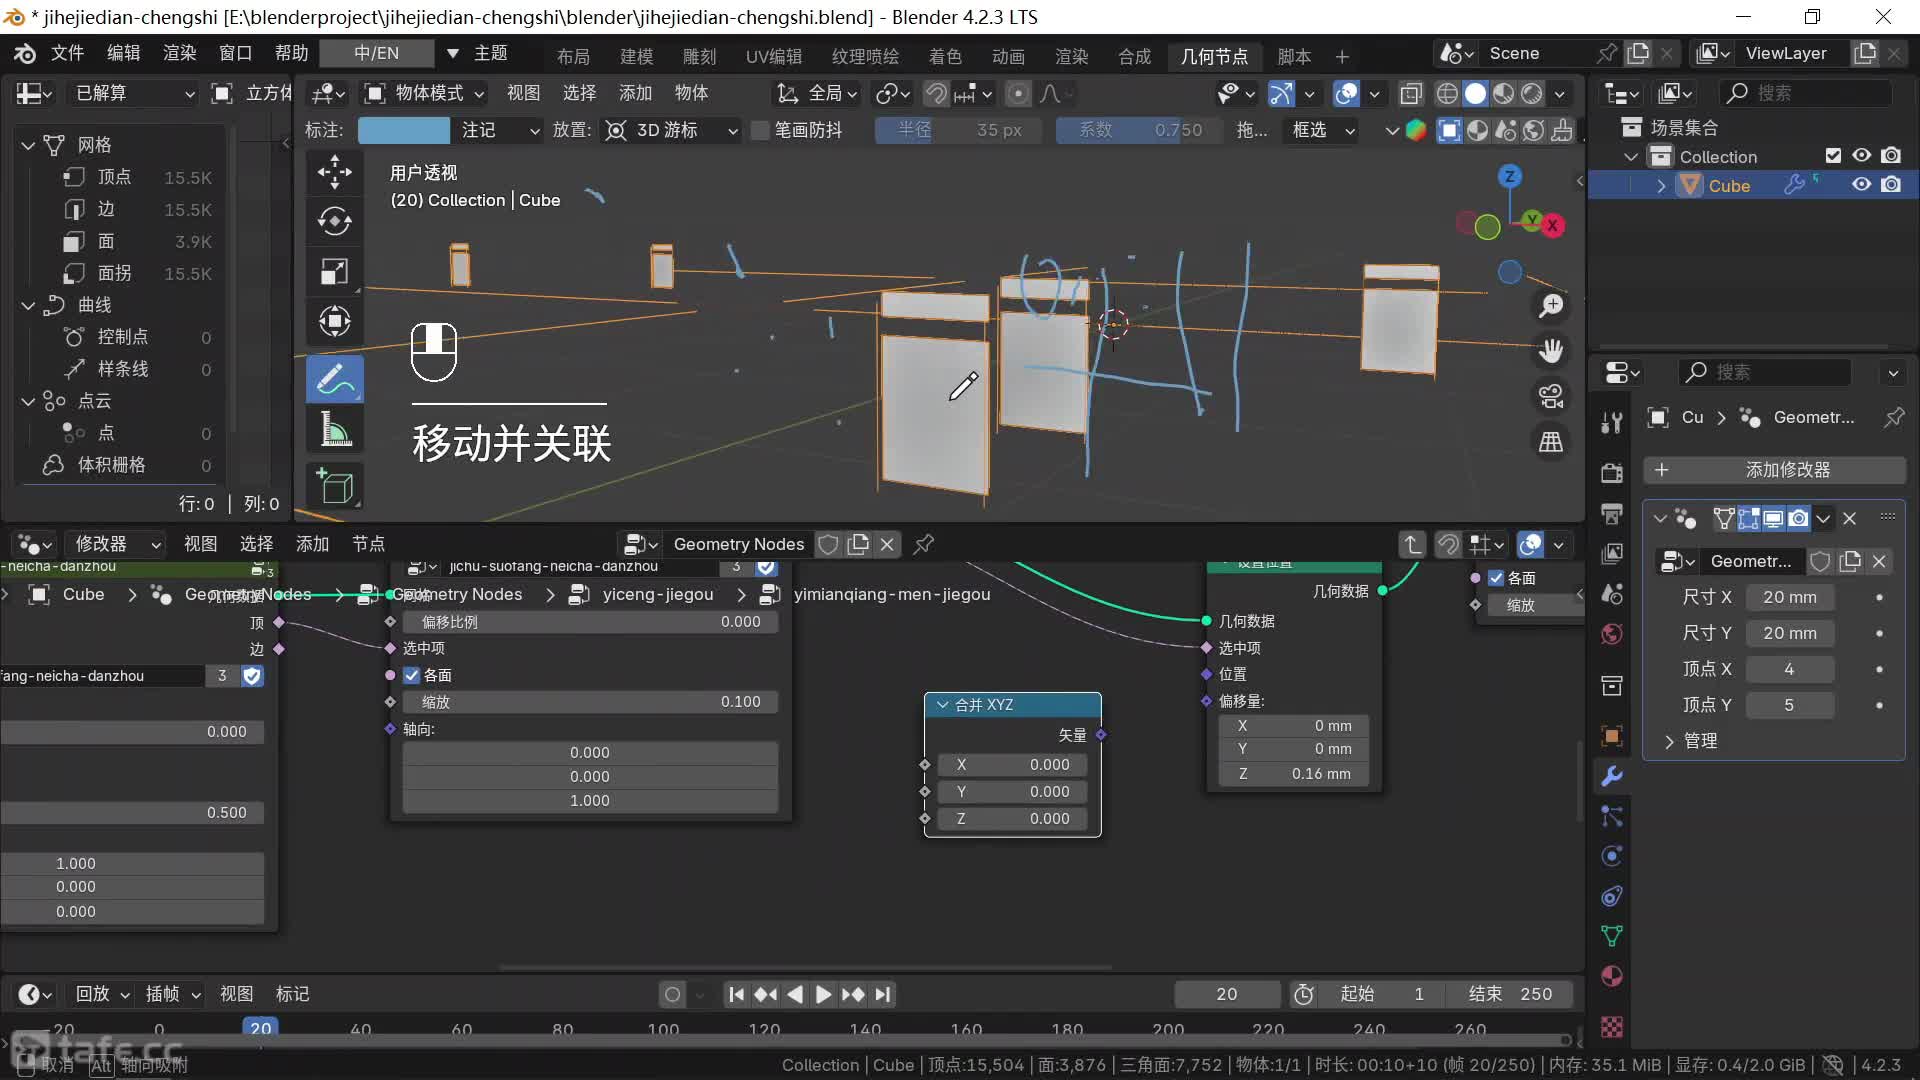Click the camera view icon in viewport

tap(1551, 396)
